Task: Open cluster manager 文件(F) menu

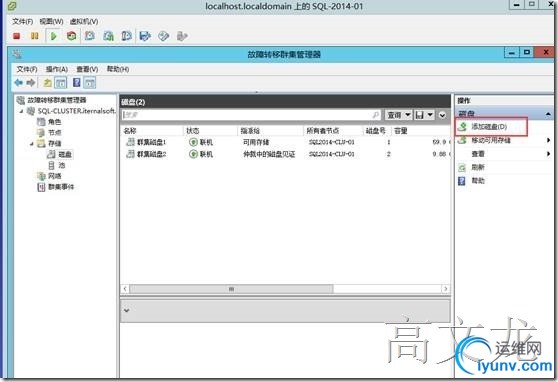Action: tap(27, 69)
